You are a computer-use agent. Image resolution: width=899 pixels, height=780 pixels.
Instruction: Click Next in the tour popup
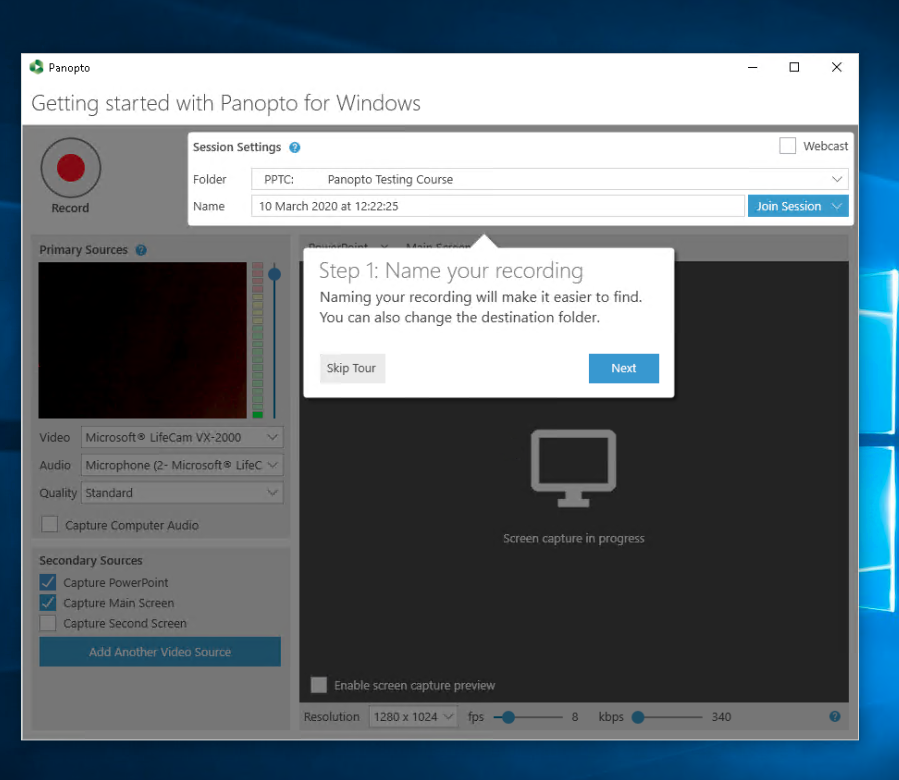point(624,368)
